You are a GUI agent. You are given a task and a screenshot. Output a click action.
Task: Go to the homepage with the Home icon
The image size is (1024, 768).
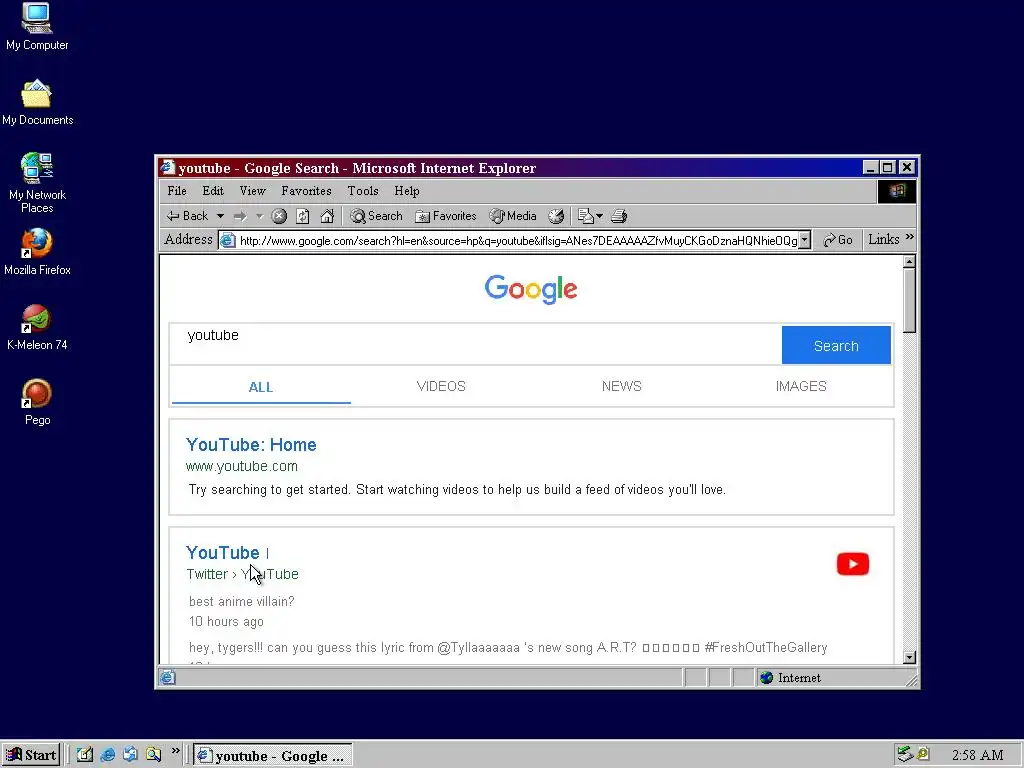click(327, 216)
